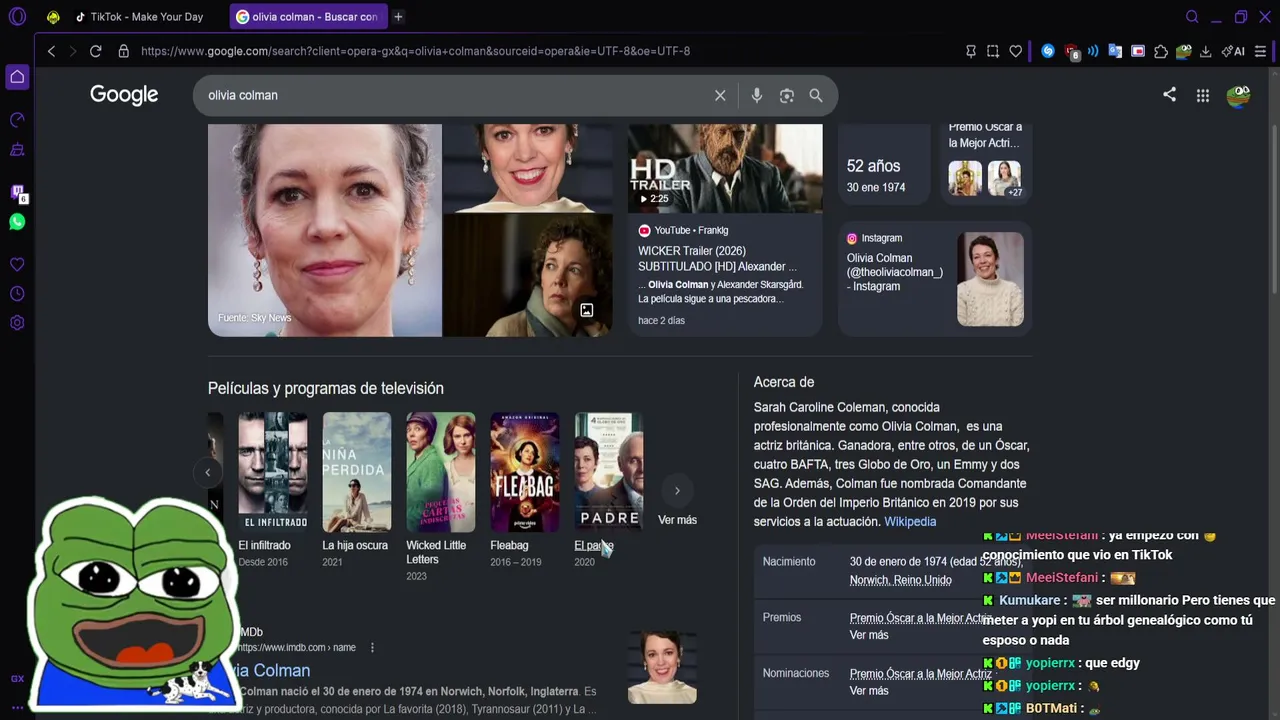Reload the current page
This screenshot has width=1280, height=720.
96,51
